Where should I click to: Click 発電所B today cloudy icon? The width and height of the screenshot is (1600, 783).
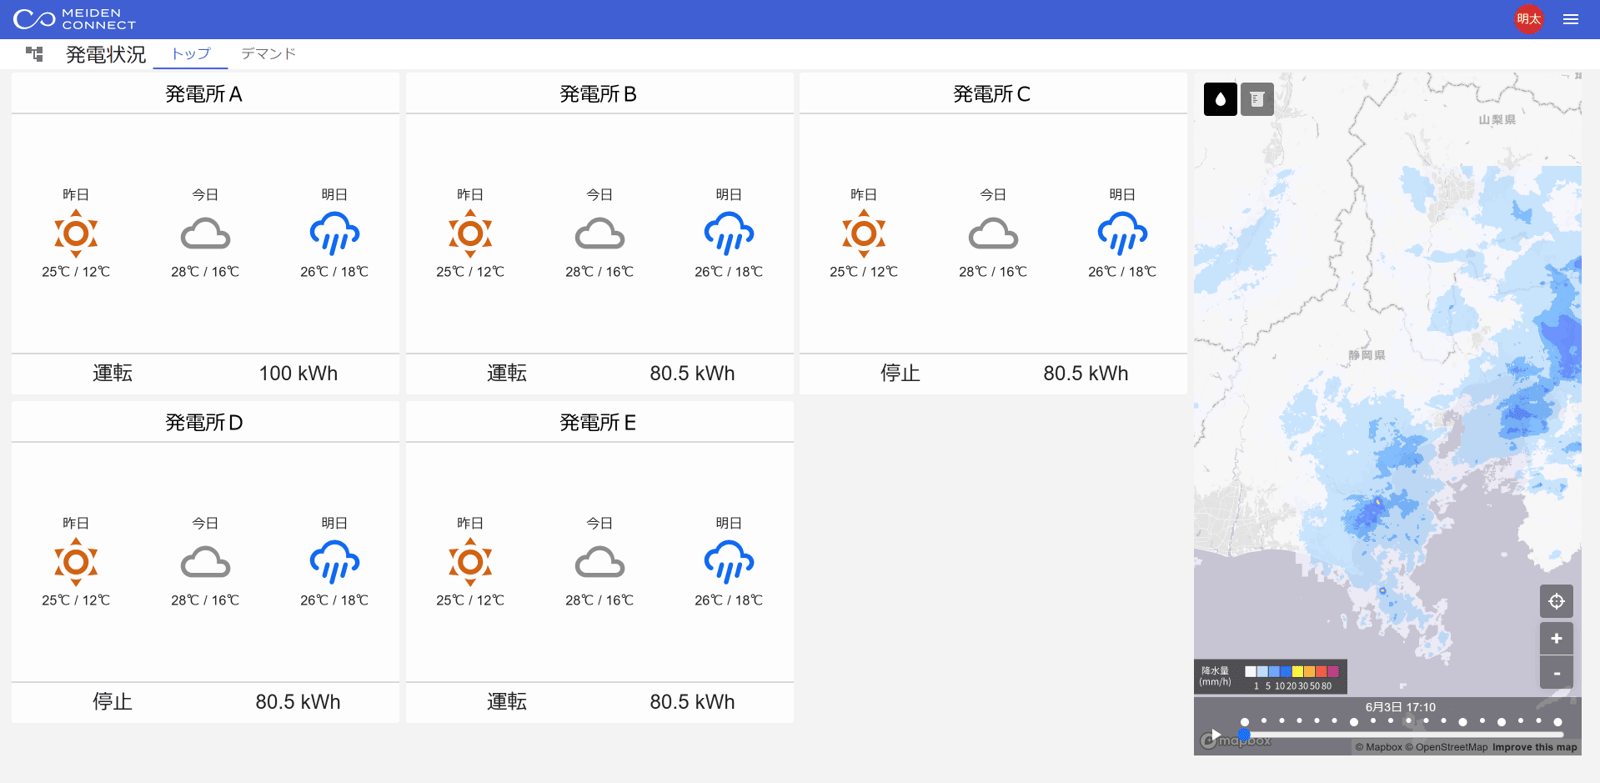coord(599,235)
